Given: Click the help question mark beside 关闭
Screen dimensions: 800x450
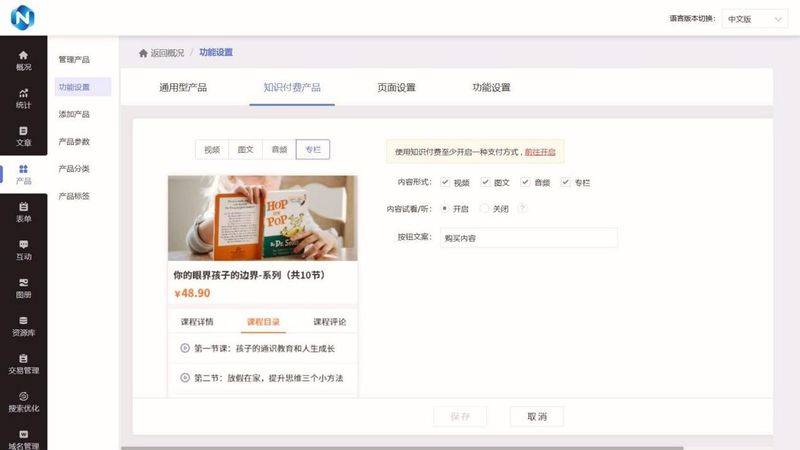Looking at the screenshot, I should (522, 209).
